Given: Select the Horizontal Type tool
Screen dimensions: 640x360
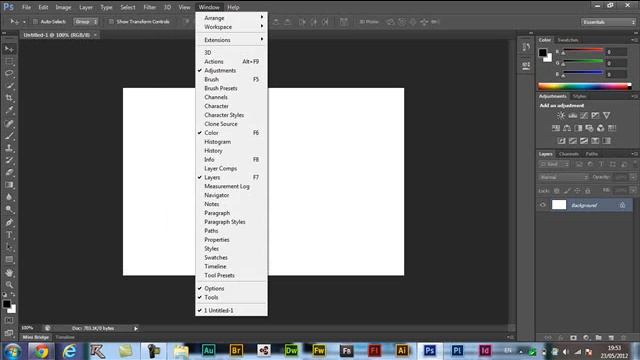Looking at the screenshot, I should 9,235.
